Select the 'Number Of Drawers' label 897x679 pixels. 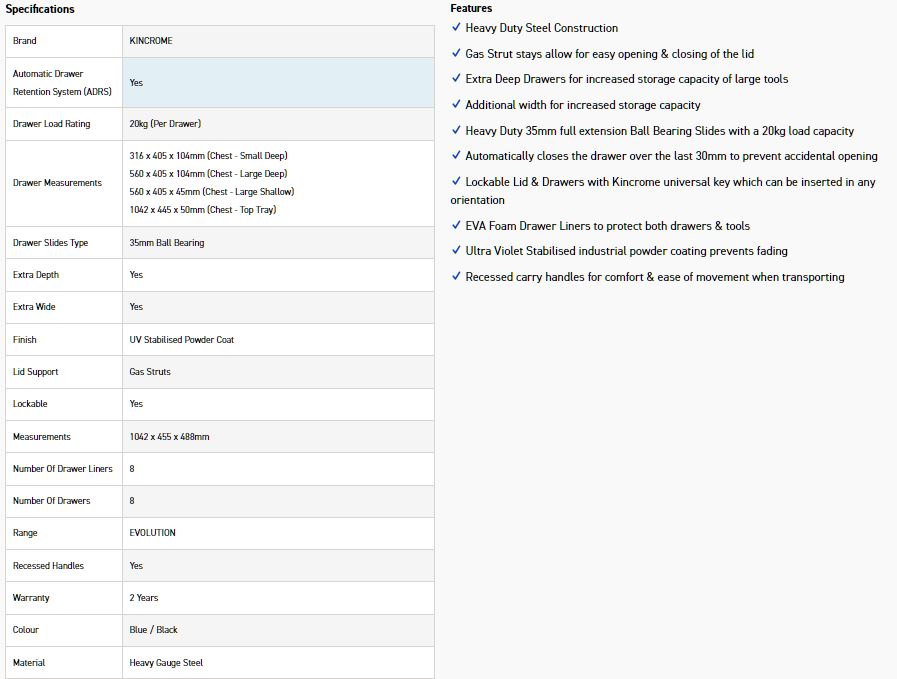click(x=51, y=501)
